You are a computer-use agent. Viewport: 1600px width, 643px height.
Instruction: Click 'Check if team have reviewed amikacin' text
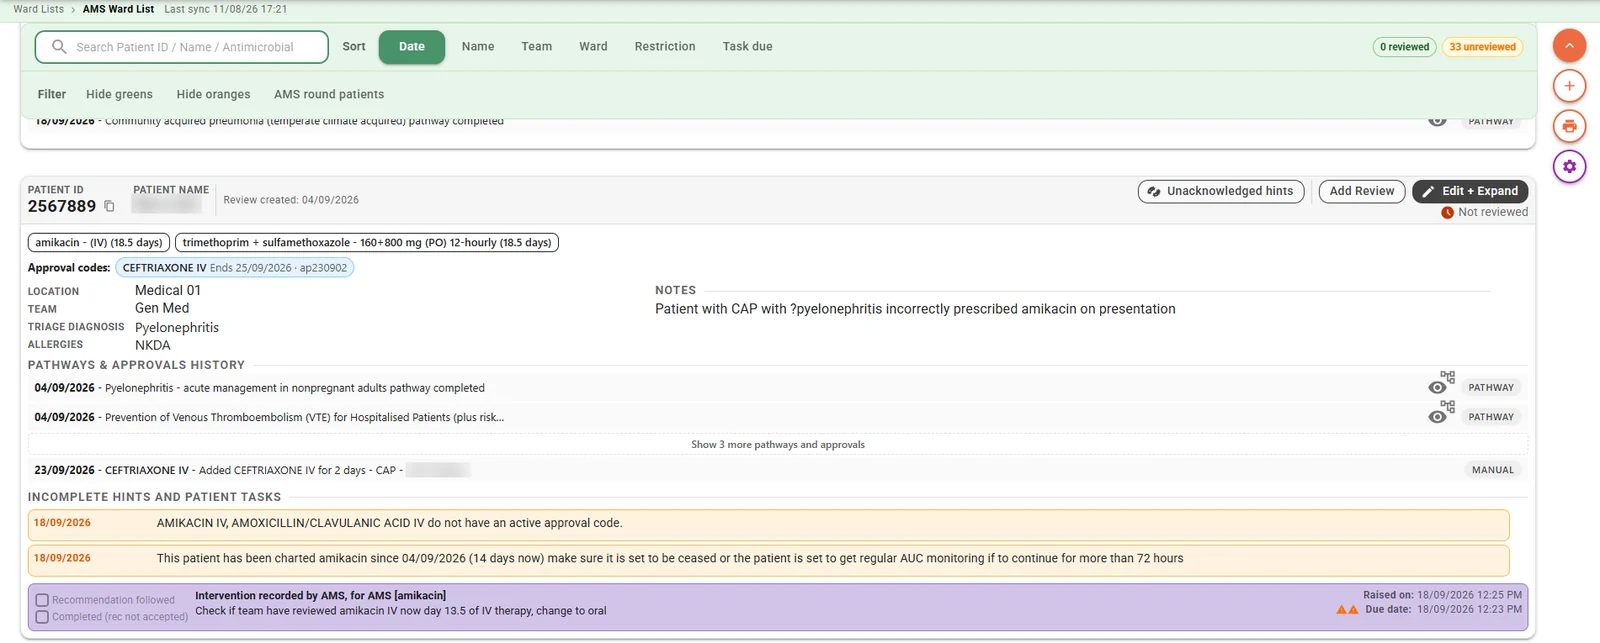400,611
